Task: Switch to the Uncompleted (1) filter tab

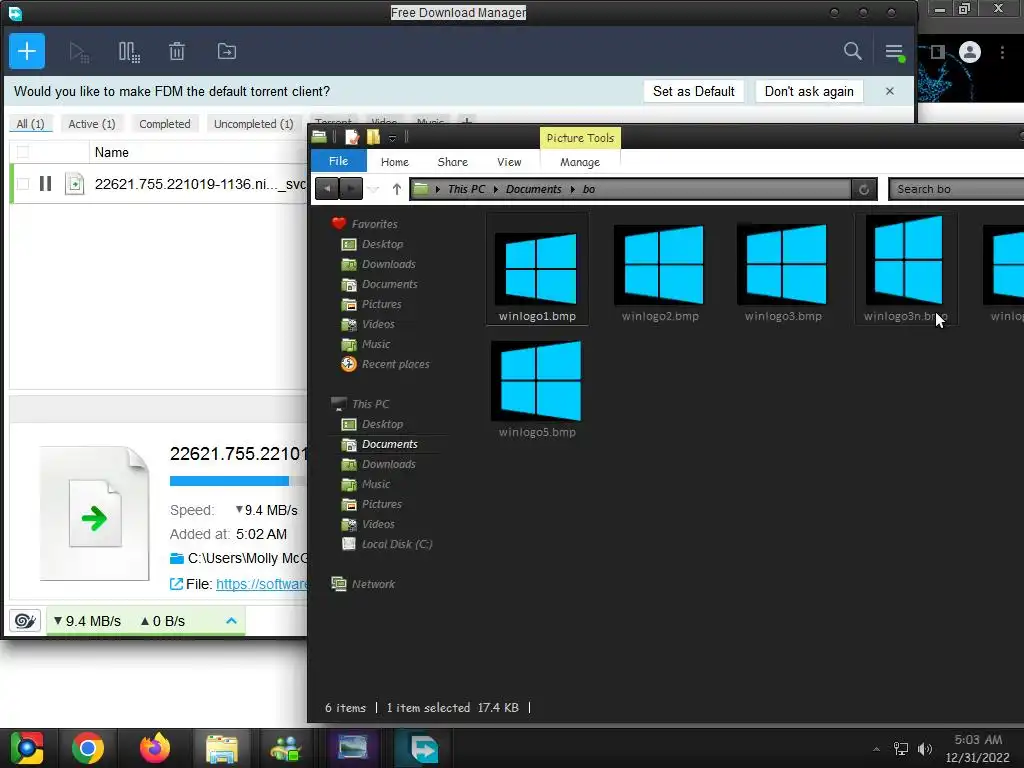Action: coord(253,124)
